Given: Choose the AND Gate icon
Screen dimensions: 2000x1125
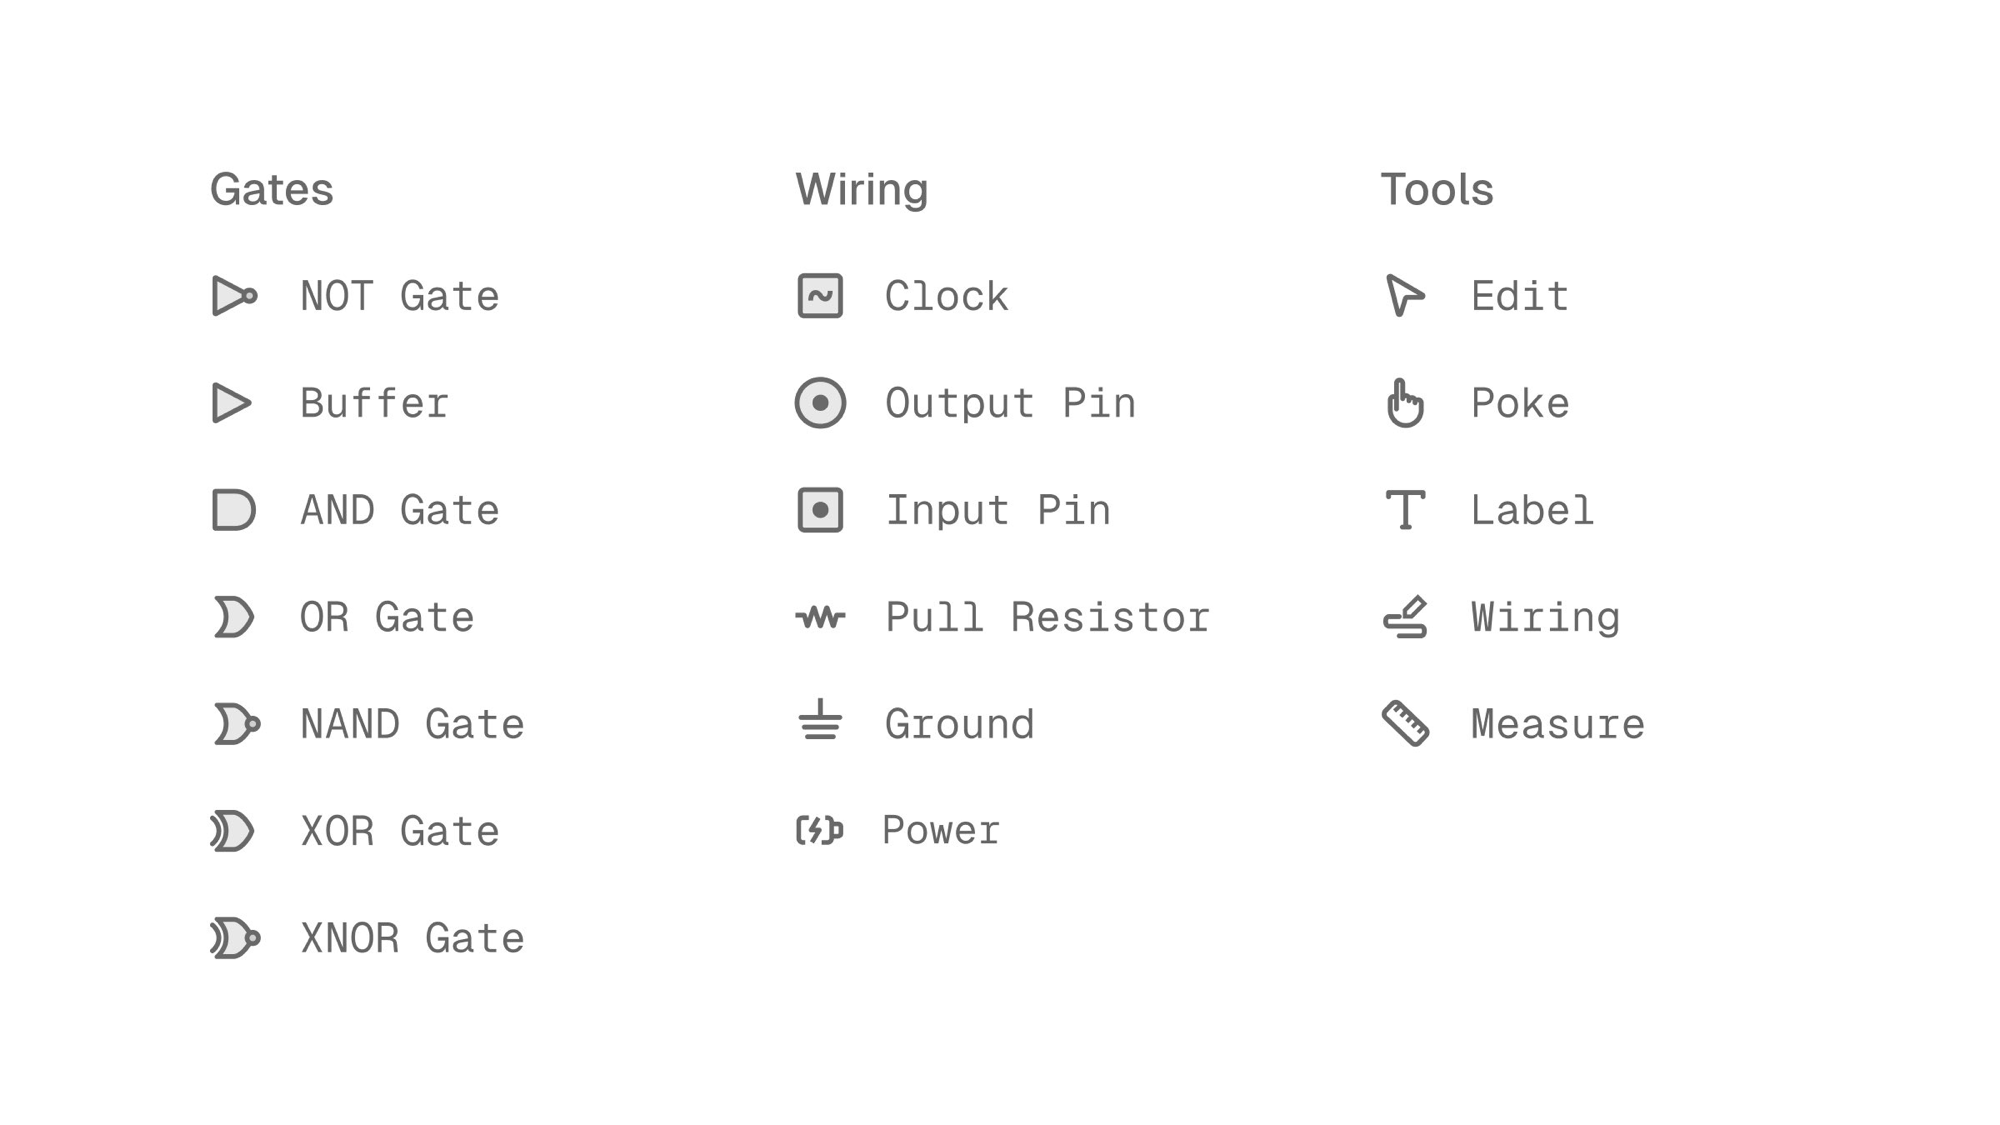Looking at the screenshot, I should click(234, 510).
